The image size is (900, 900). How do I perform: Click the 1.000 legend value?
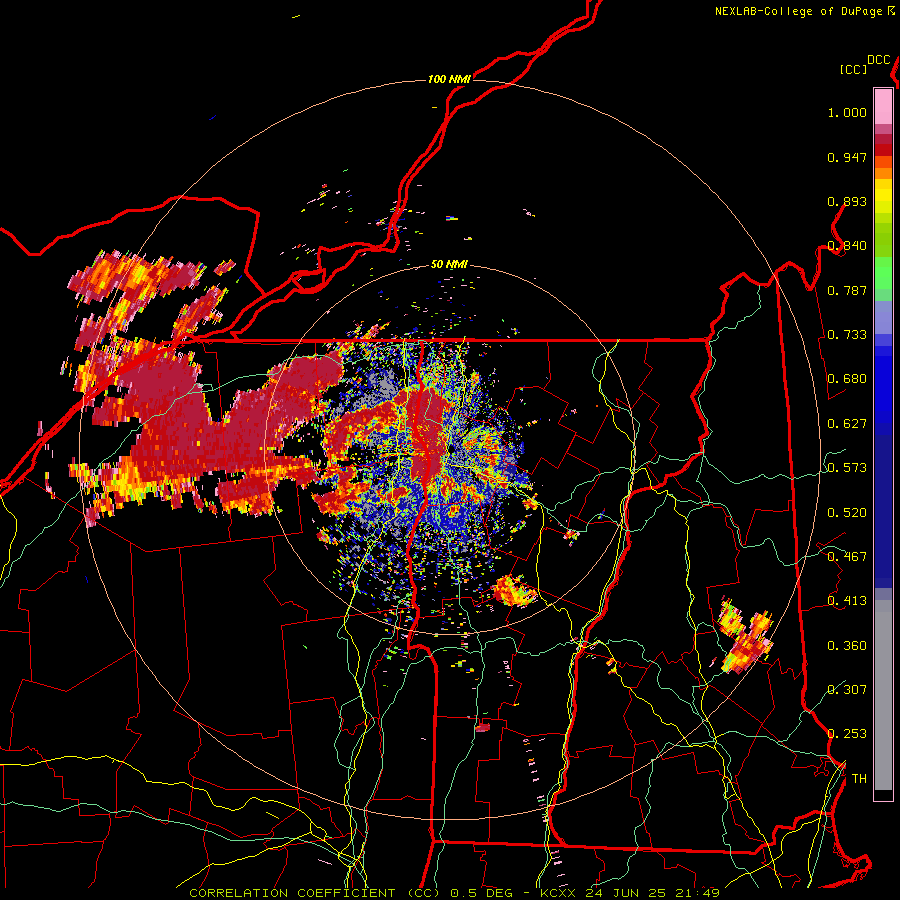click(847, 112)
